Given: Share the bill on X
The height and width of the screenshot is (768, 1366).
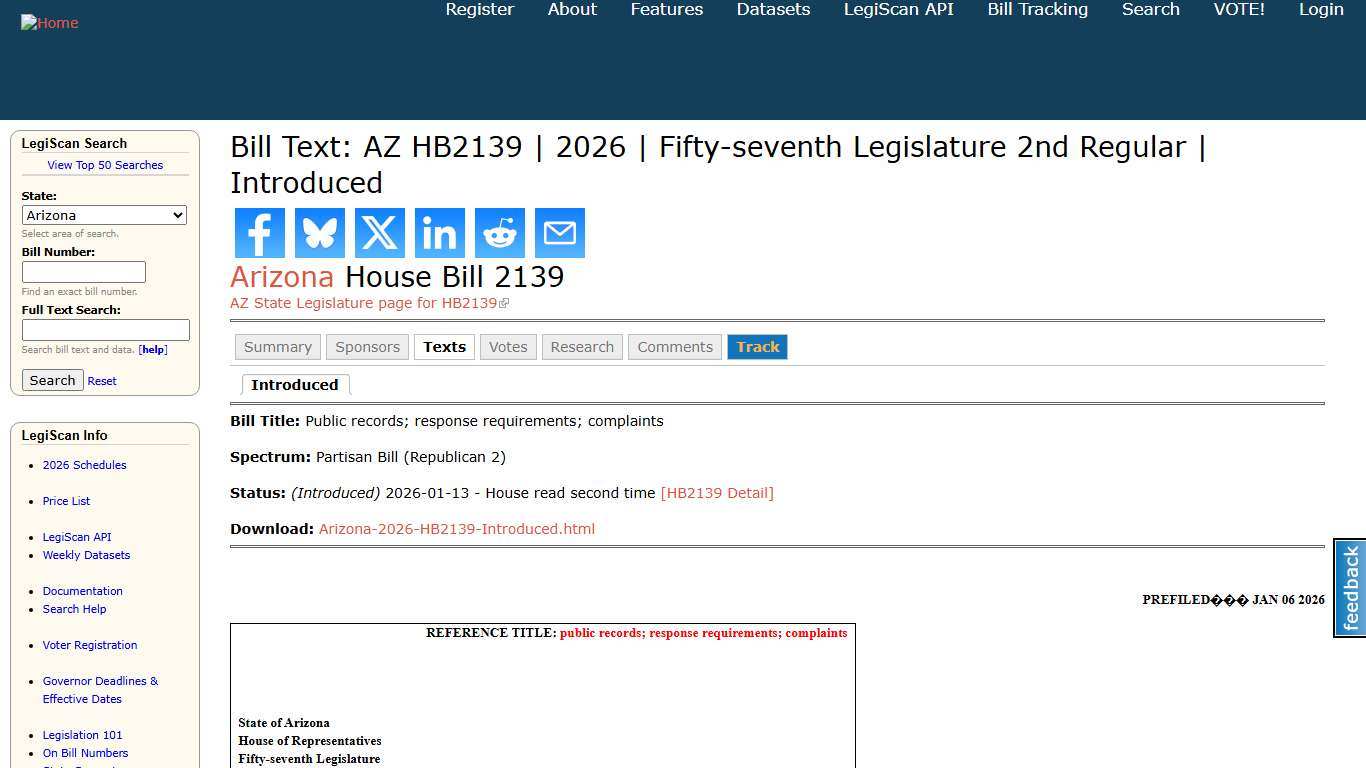Looking at the screenshot, I should [379, 232].
